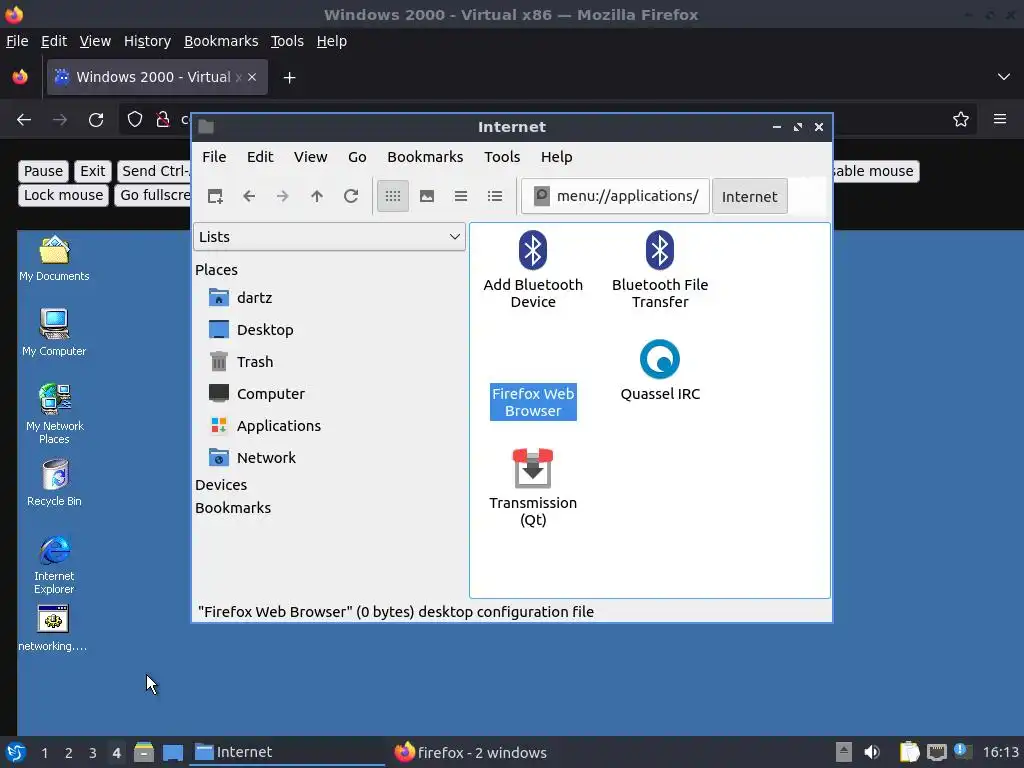The height and width of the screenshot is (768, 1024).
Task: Switch to detailed list view mode
Action: coord(495,196)
